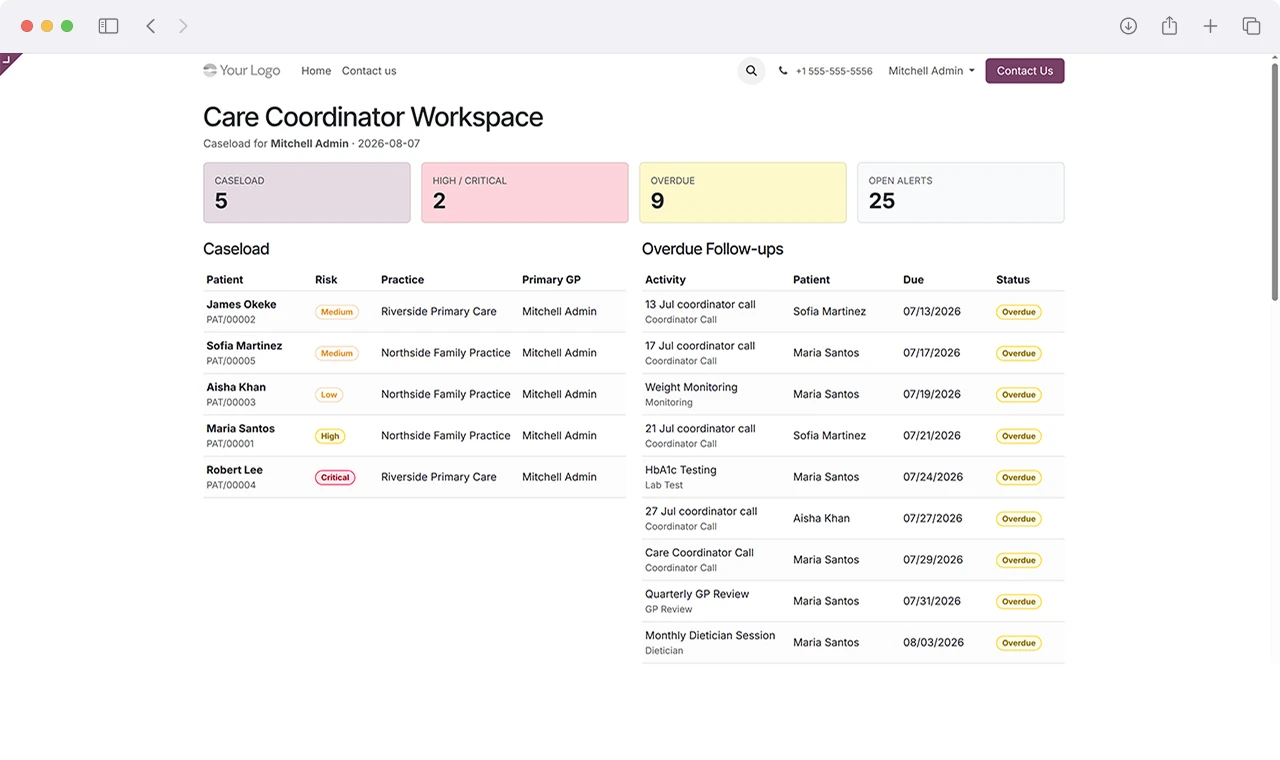Click the phone icon beside +1 555-555-5556
The image size is (1280, 760).
(783, 71)
